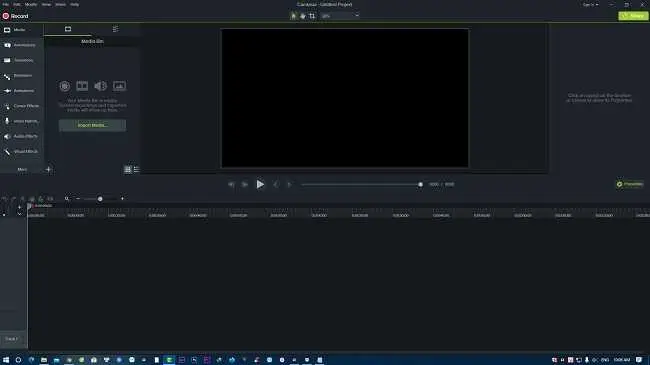Viewport: 650px width, 365px height.
Task: Show media bin as details list
Action: click(136, 169)
